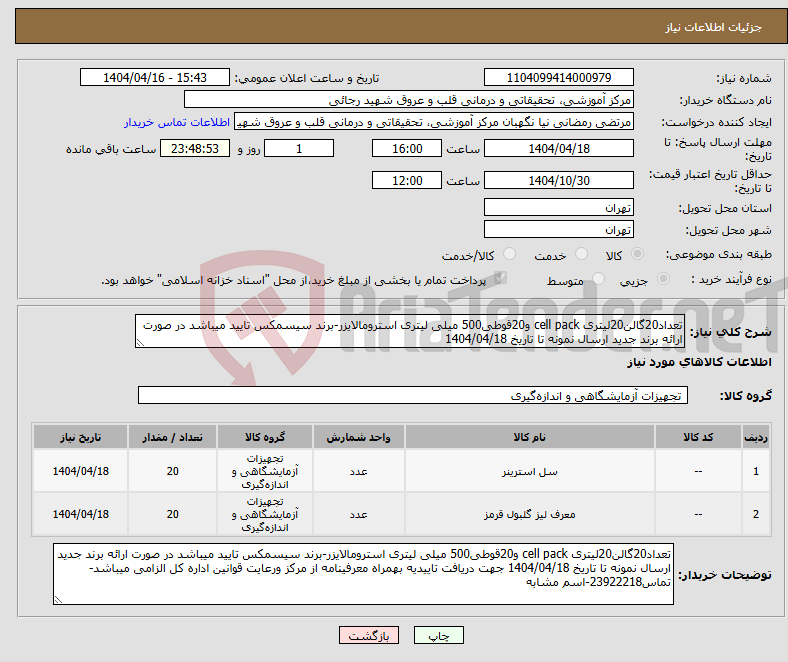The image size is (788, 662).
Task: Click quantity 20 in معرف لیز row
Action: (x=172, y=514)
